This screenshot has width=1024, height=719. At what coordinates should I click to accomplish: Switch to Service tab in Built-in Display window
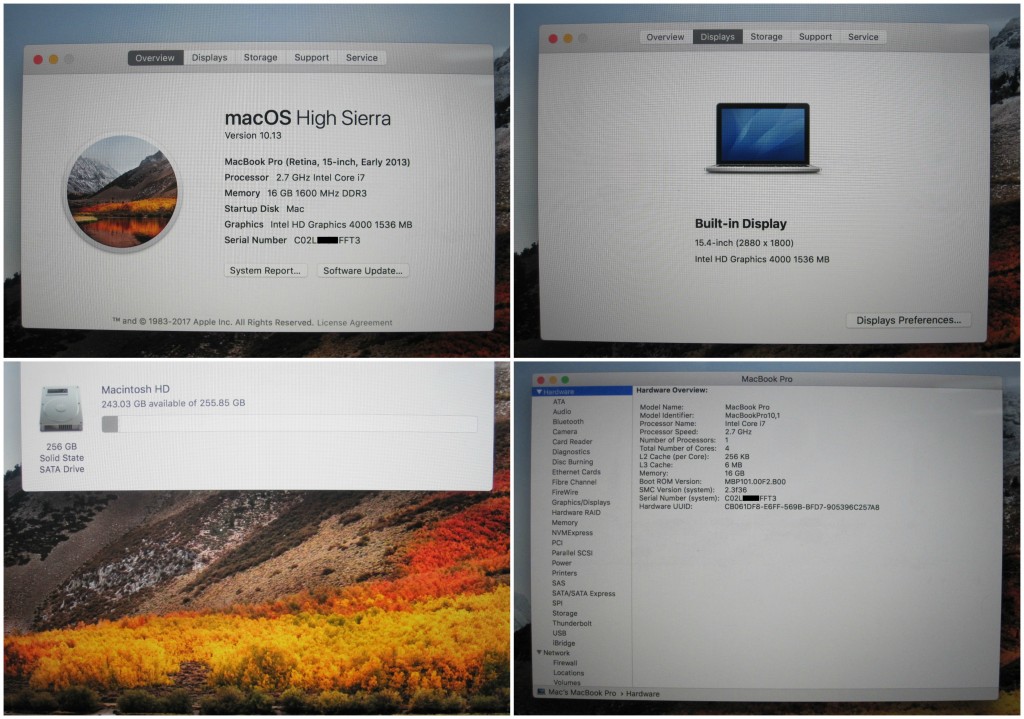(863, 37)
